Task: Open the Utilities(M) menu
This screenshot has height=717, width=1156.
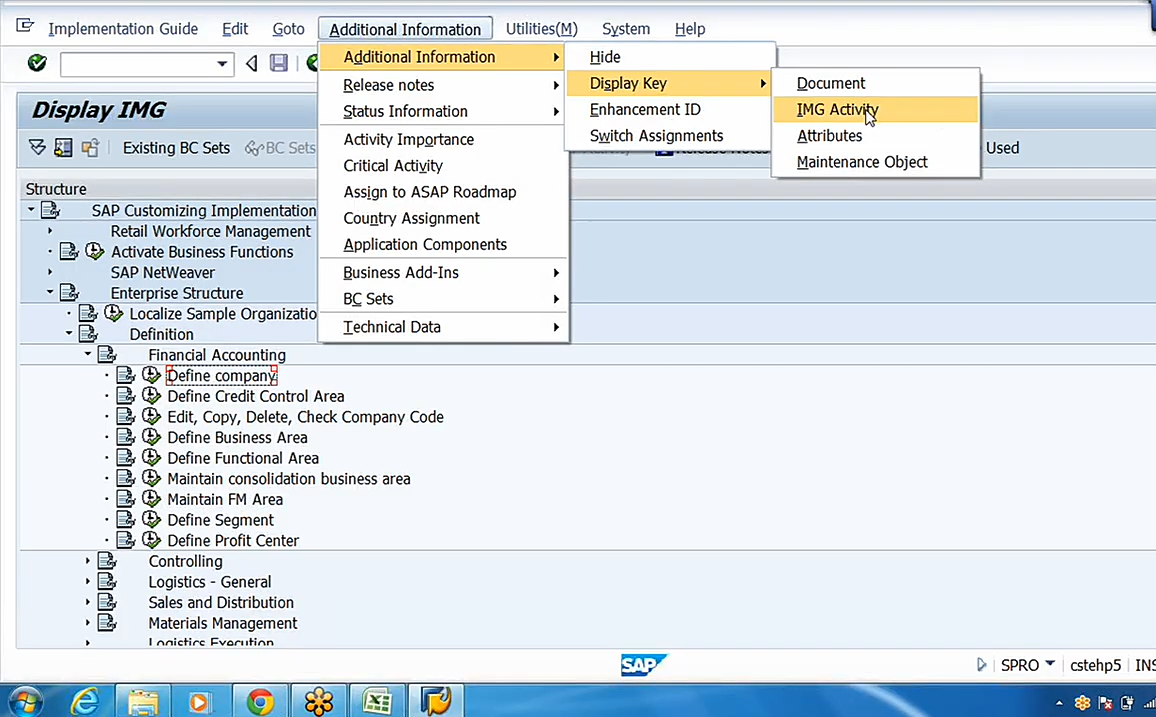Action: pos(541,29)
